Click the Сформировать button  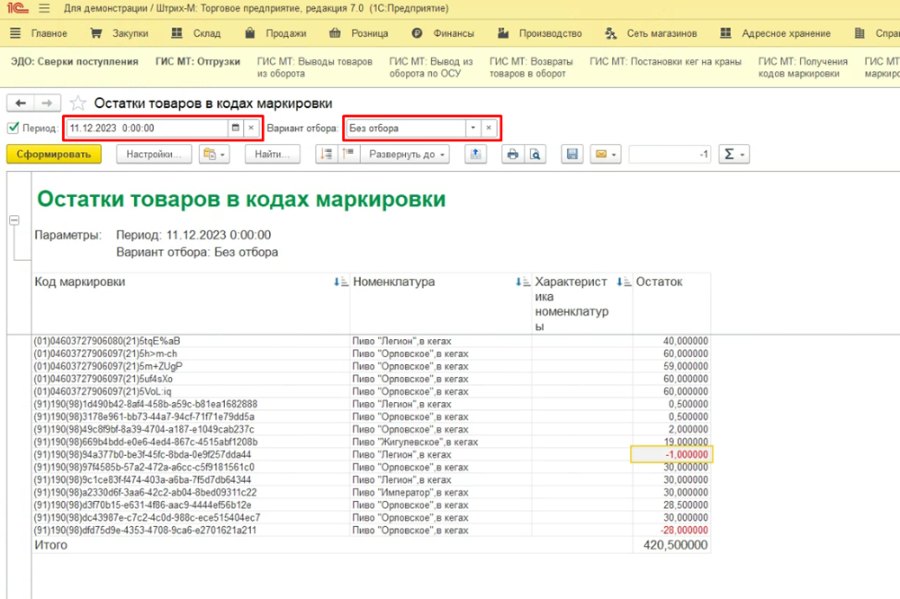point(54,154)
